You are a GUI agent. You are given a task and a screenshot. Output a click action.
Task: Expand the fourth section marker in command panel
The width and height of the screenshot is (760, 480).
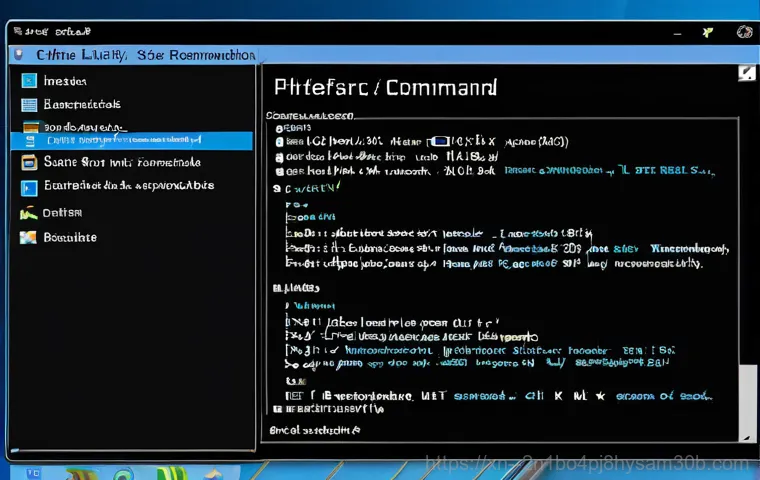[x=278, y=187]
